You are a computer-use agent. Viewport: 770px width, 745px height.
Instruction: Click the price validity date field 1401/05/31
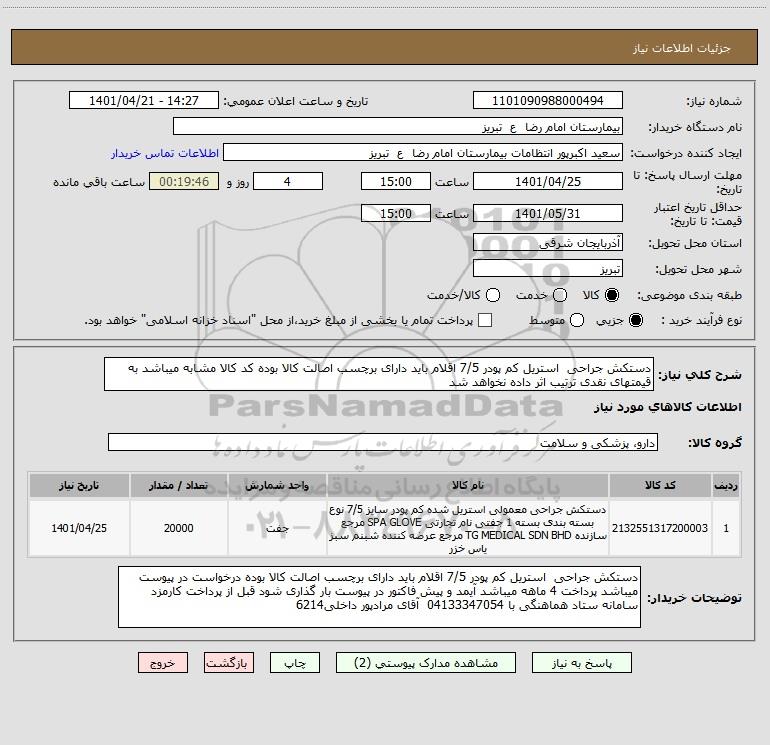pos(548,213)
